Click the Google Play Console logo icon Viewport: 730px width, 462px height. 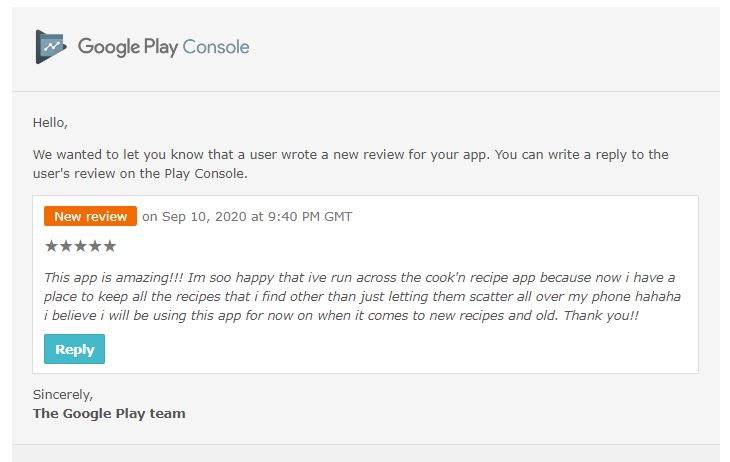point(51,47)
